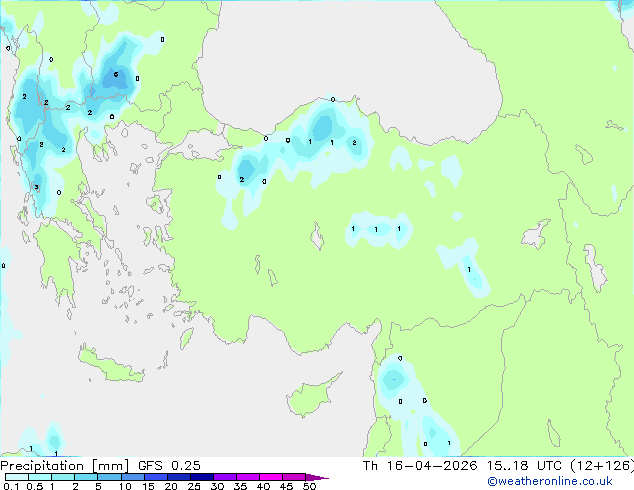Image resolution: width=634 pixels, height=490 pixels.
Task: Click the '0.5' legend scale label
Action: [x=34, y=486]
